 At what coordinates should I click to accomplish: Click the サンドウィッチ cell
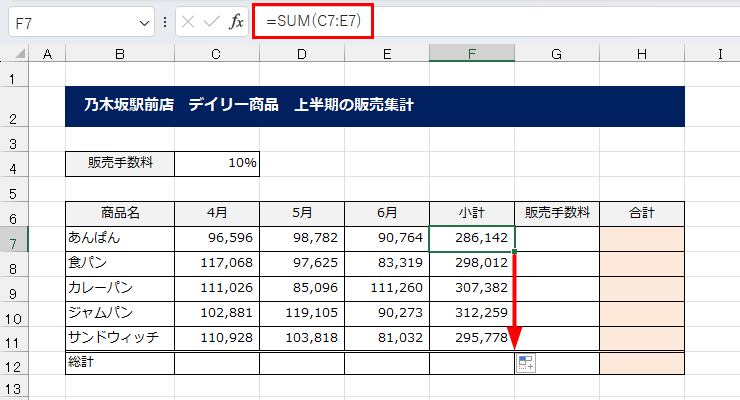(x=120, y=339)
